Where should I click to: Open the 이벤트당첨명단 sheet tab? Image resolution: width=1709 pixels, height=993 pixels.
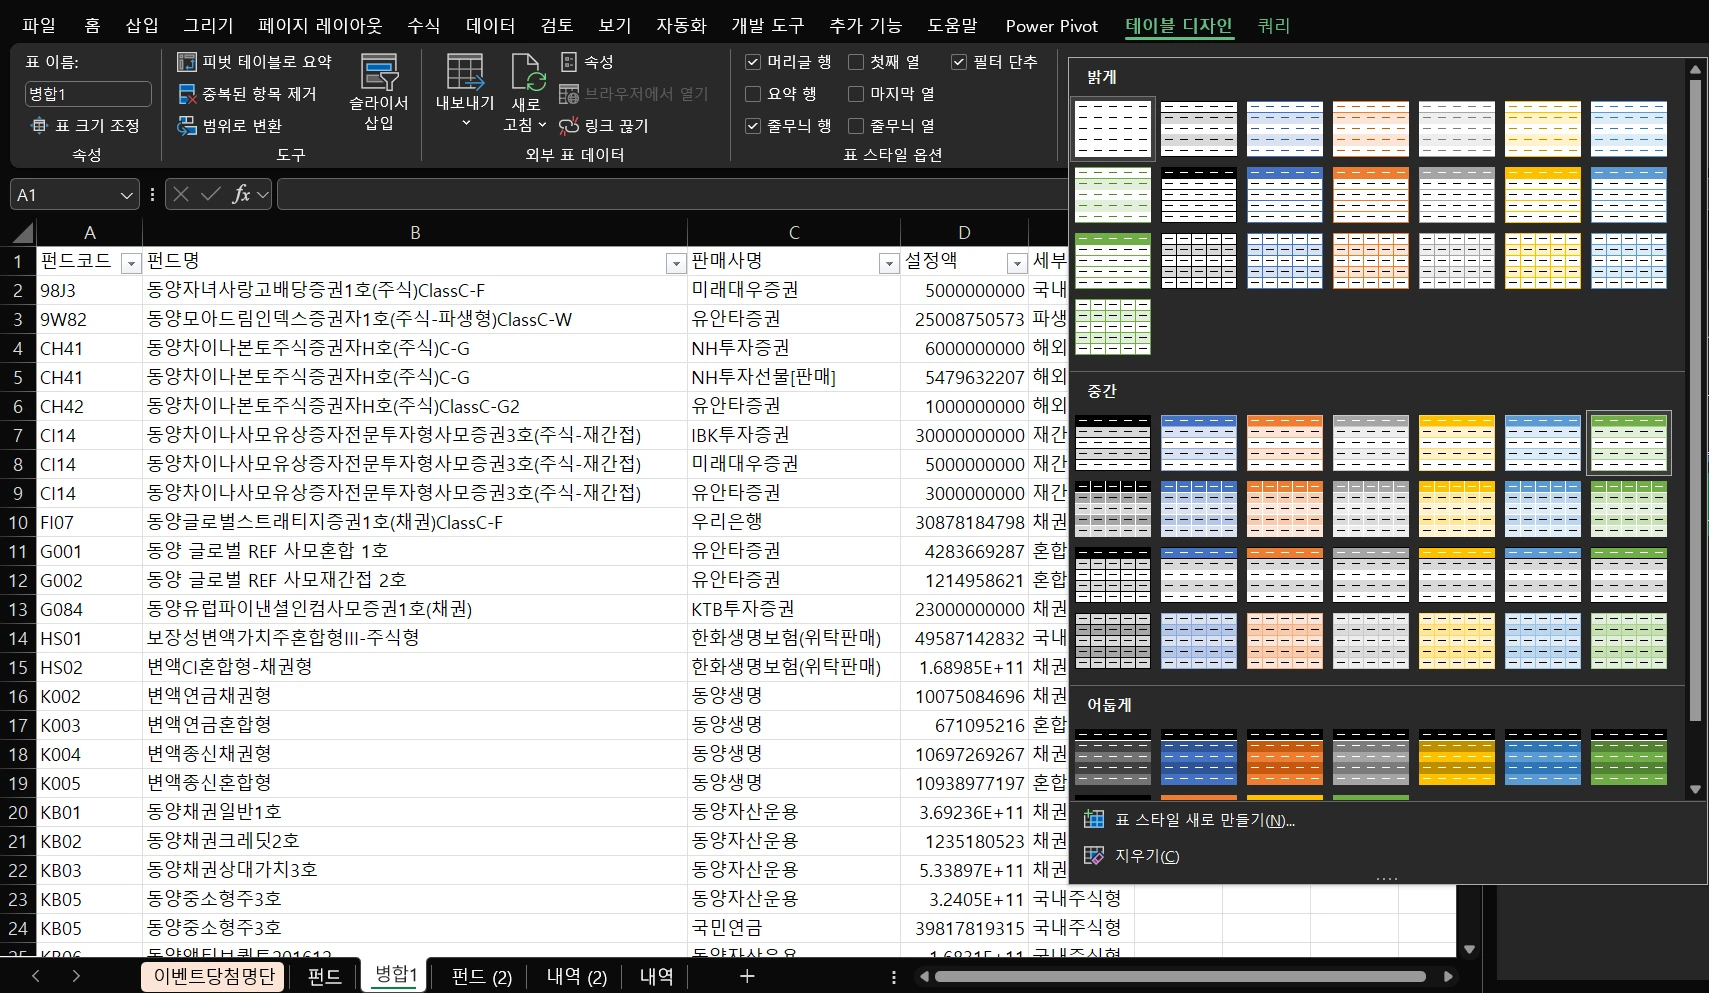click(x=214, y=976)
